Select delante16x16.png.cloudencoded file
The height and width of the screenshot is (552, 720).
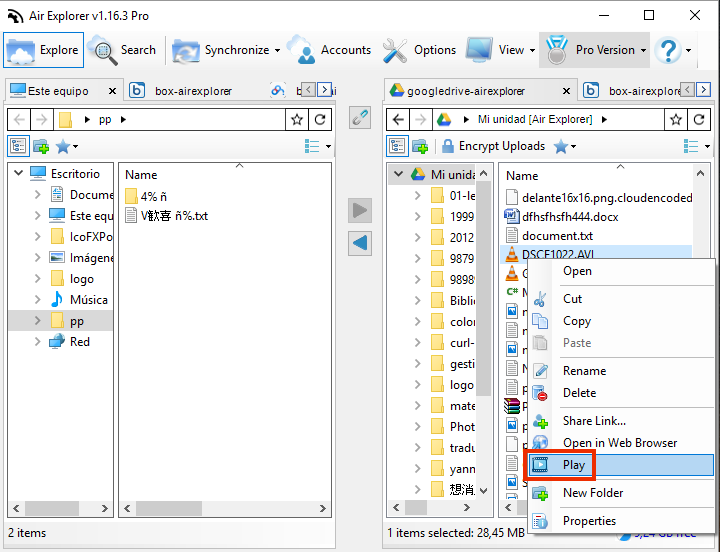pos(599,197)
